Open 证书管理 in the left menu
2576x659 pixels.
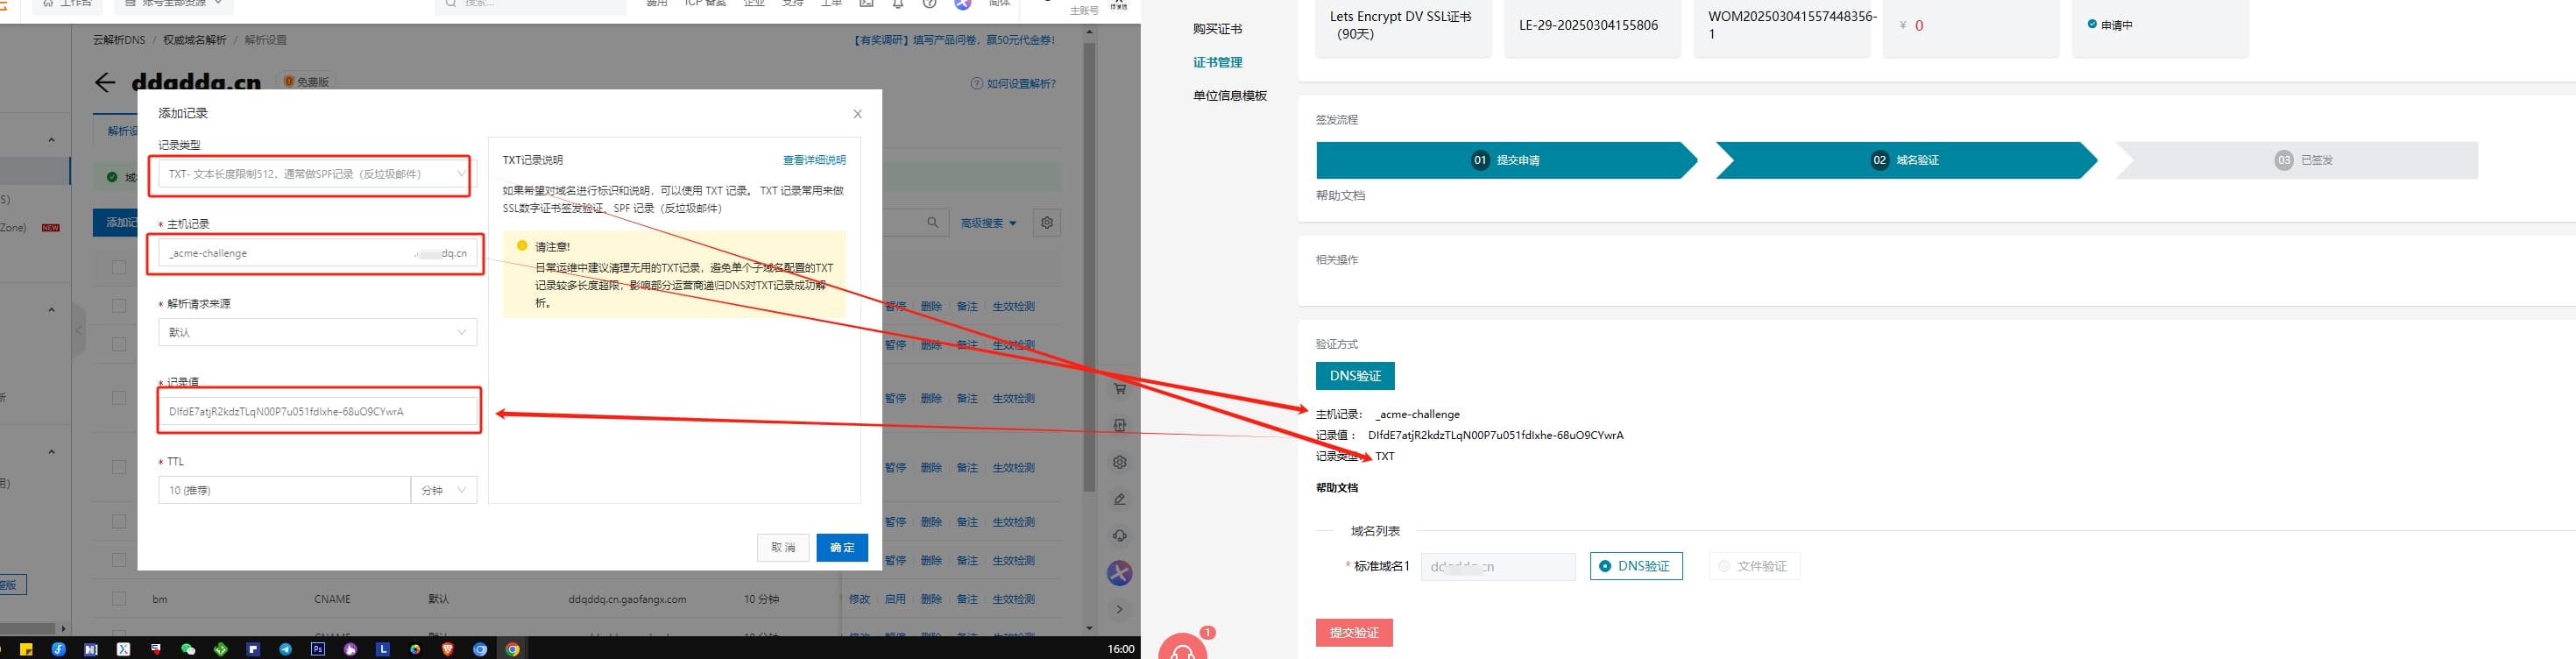point(1217,62)
